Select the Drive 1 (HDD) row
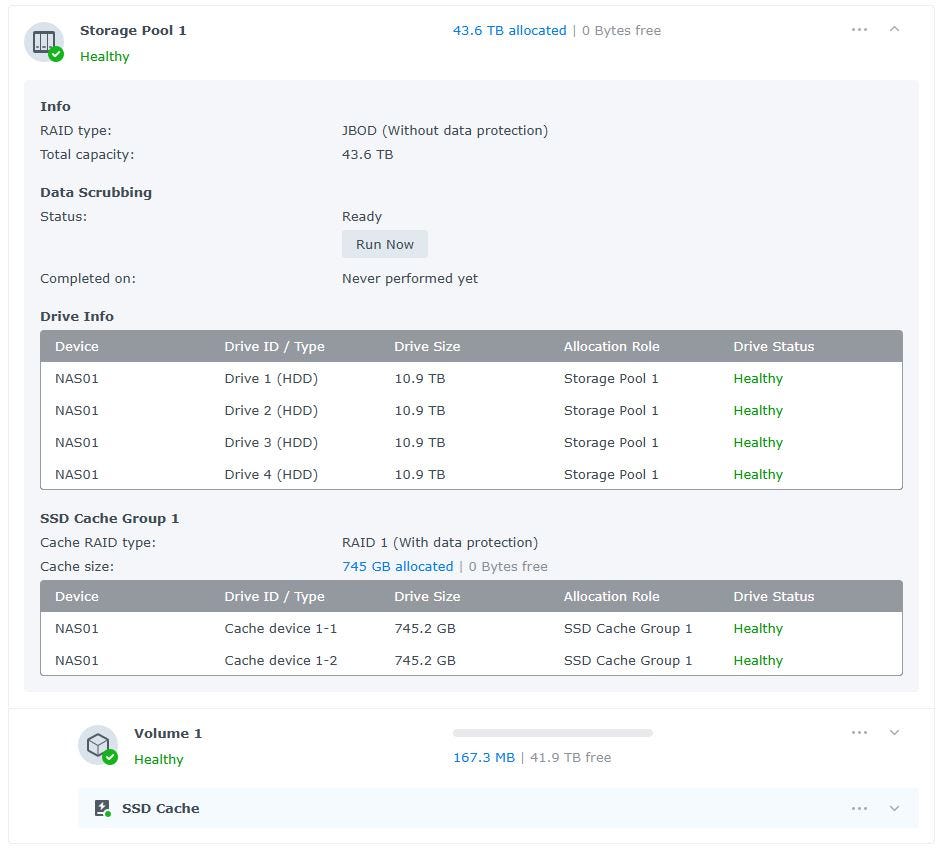The height and width of the screenshot is (853, 945). [x=271, y=378]
